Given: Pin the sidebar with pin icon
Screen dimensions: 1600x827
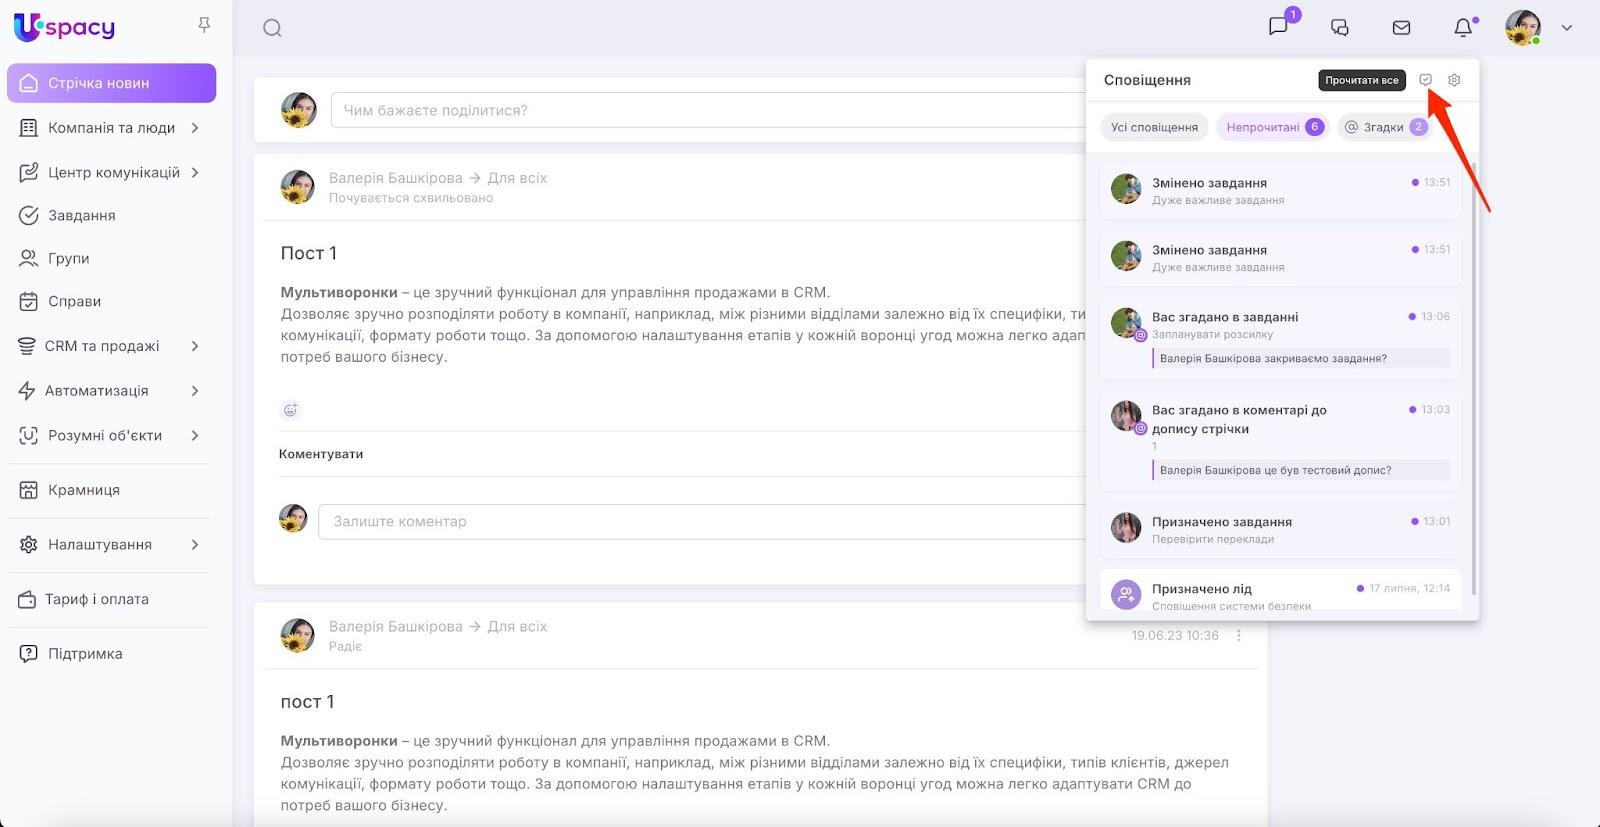Looking at the screenshot, I should (204, 25).
